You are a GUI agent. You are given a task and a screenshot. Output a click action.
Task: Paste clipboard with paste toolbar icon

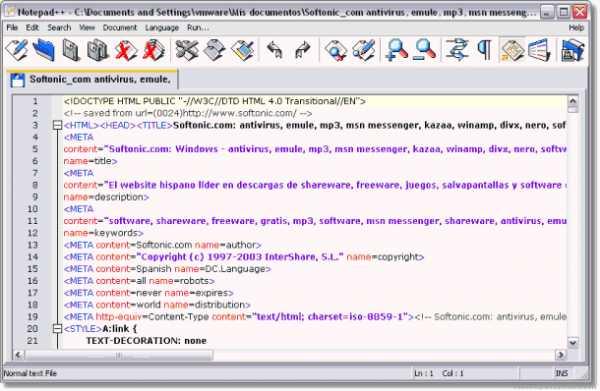pos(242,50)
